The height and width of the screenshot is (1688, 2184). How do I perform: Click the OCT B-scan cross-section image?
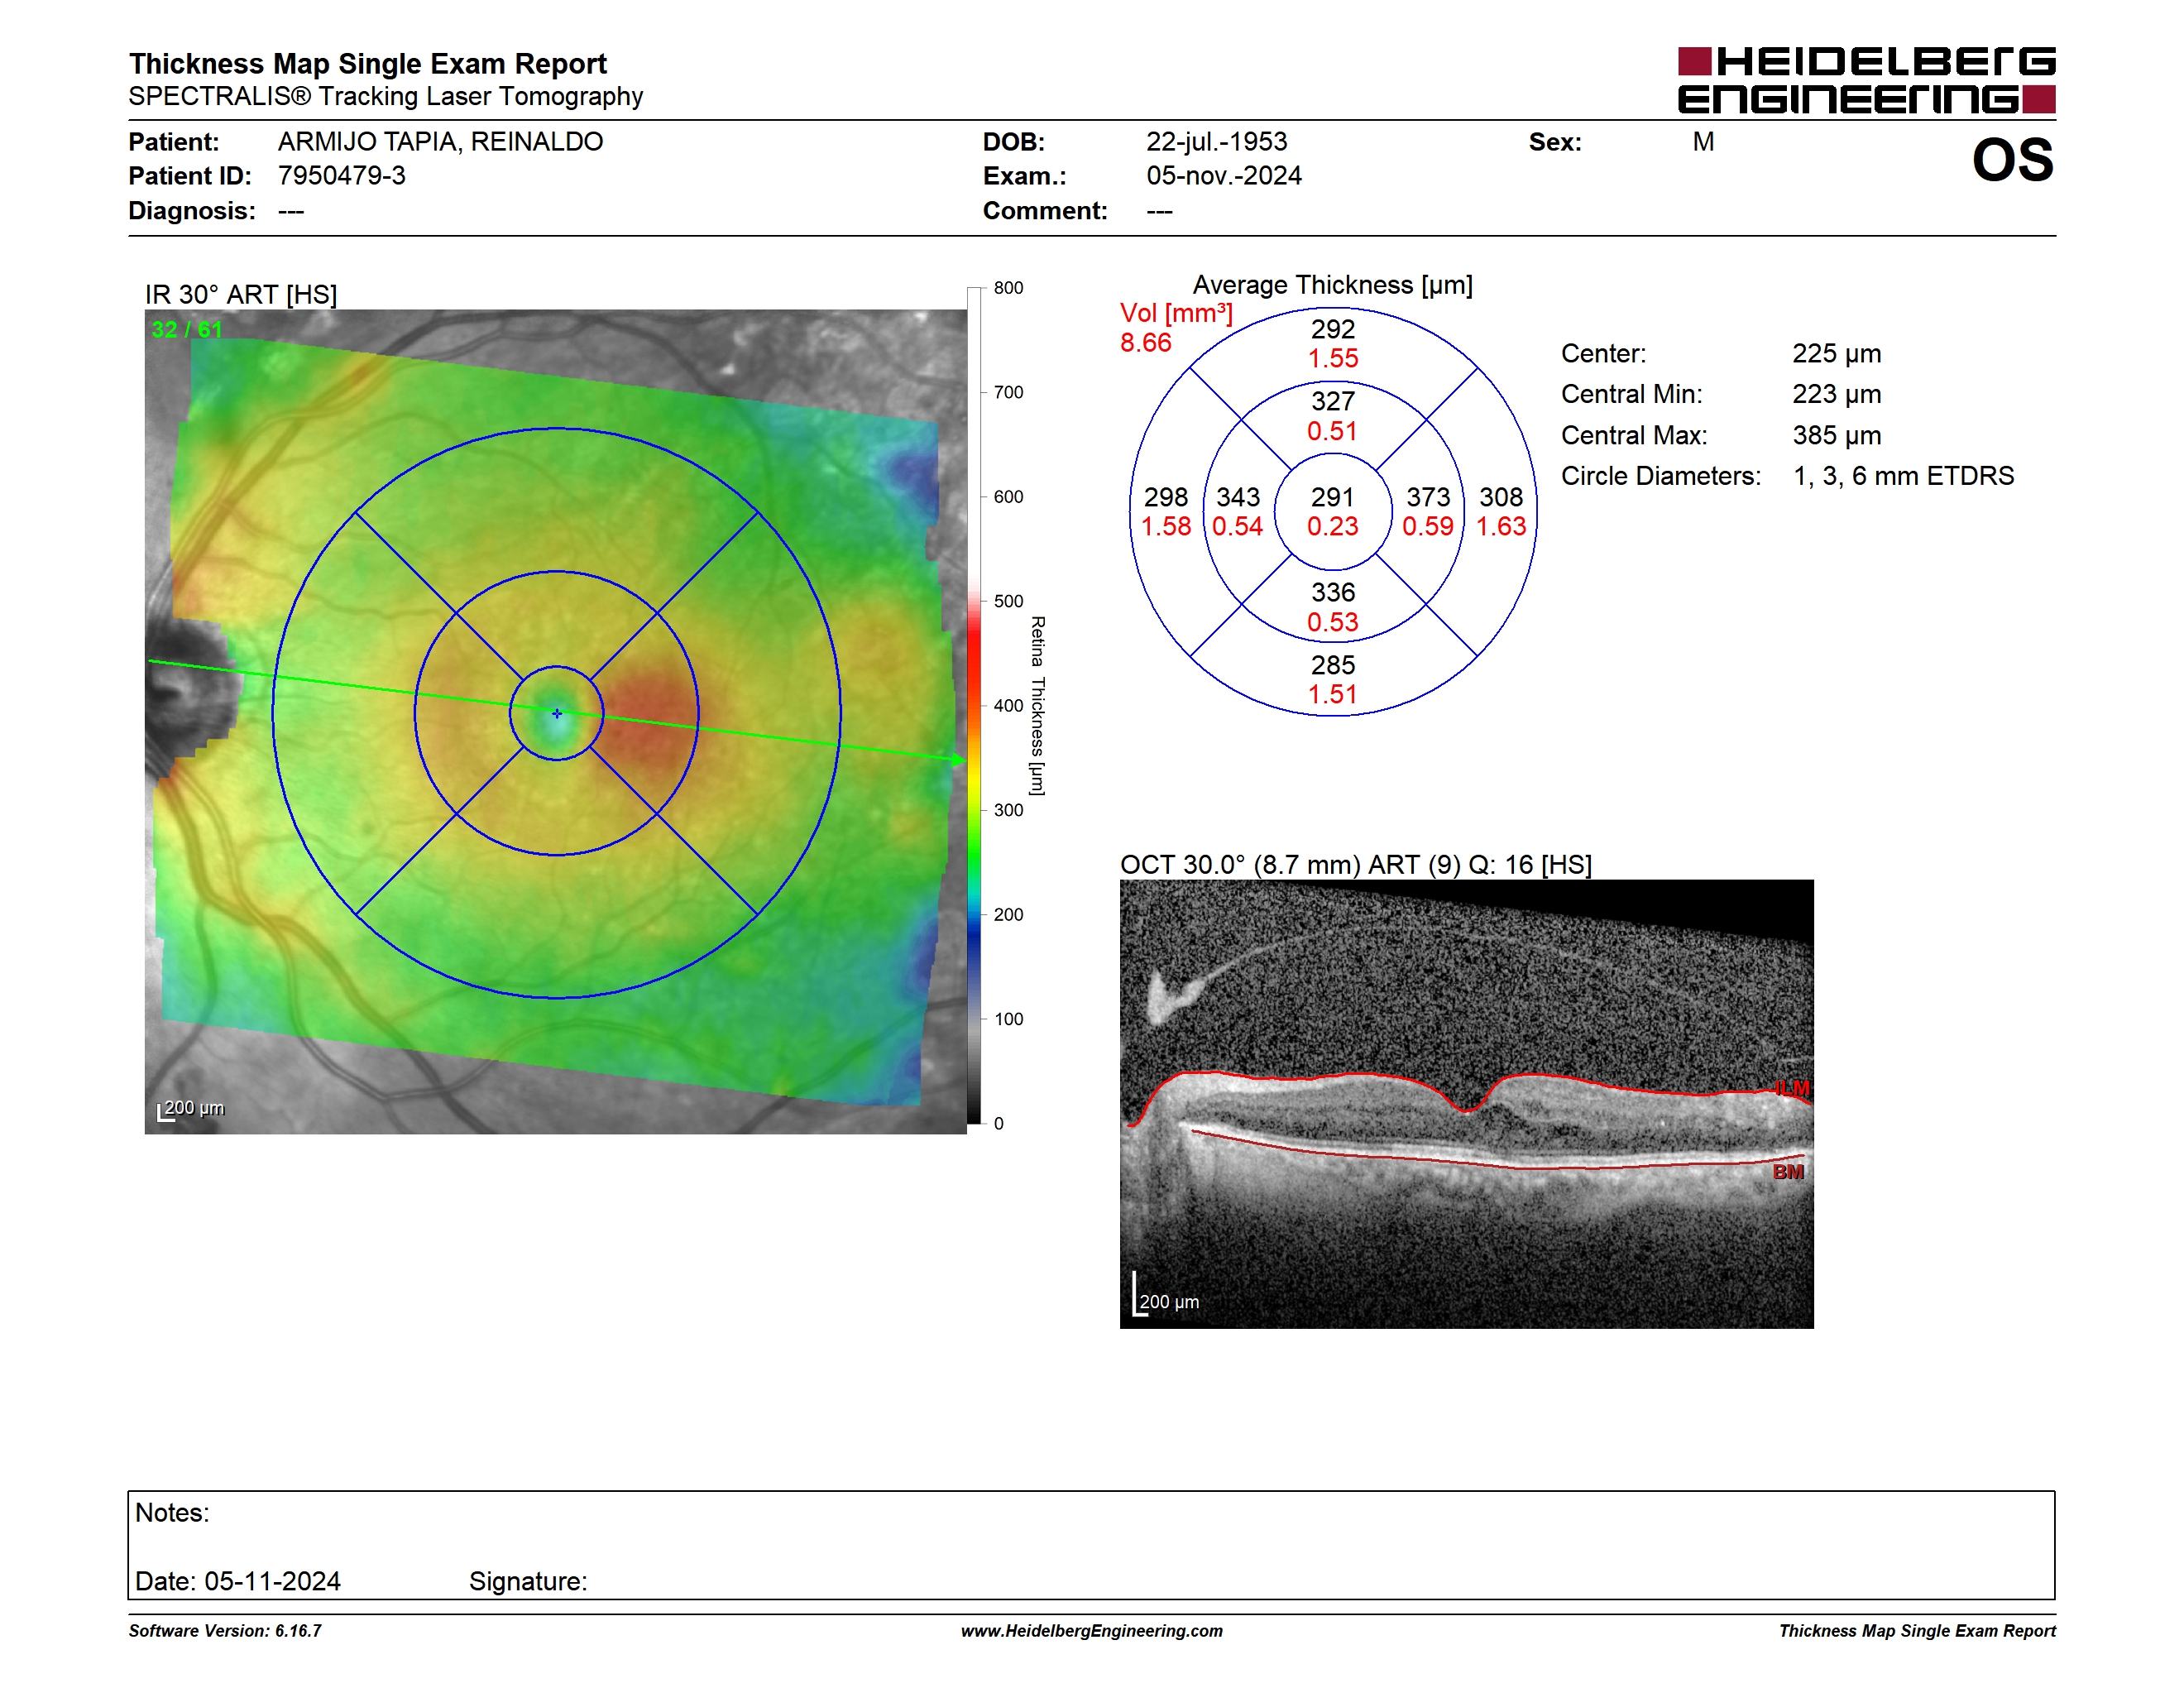coord(1466,1104)
